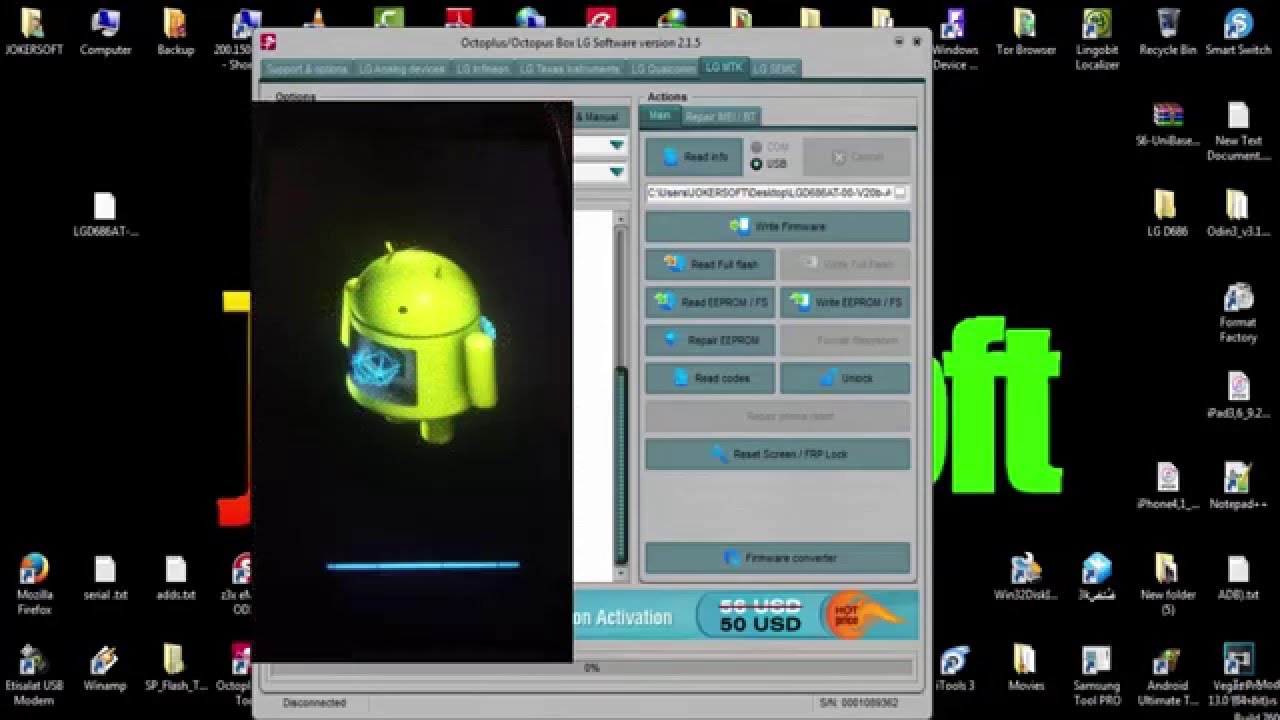Open the Movies folder
This screenshot has width=1280, height=720.
pyautogui.click(x=1026, y=668)
